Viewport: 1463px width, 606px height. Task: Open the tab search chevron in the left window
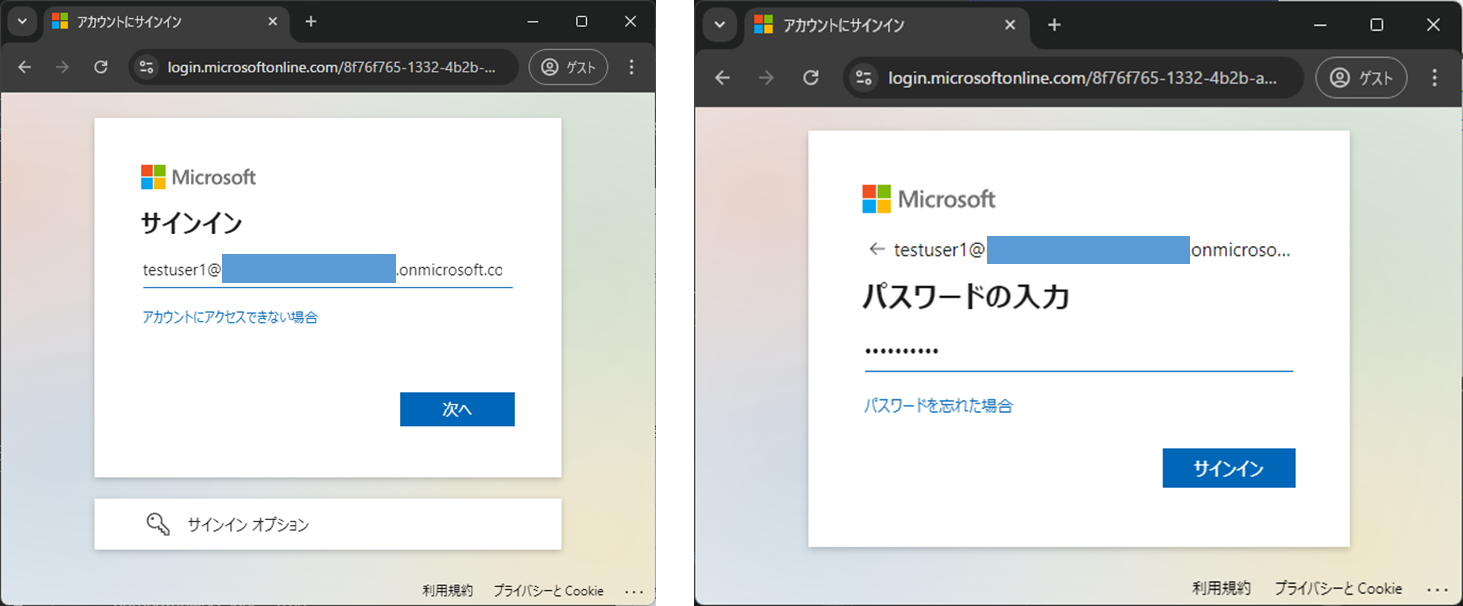coord(22,21)
